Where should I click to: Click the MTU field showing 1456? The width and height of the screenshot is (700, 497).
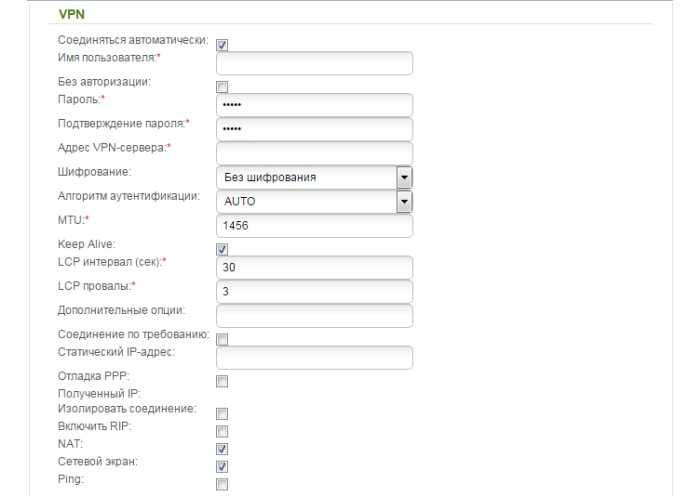(314, 226)
